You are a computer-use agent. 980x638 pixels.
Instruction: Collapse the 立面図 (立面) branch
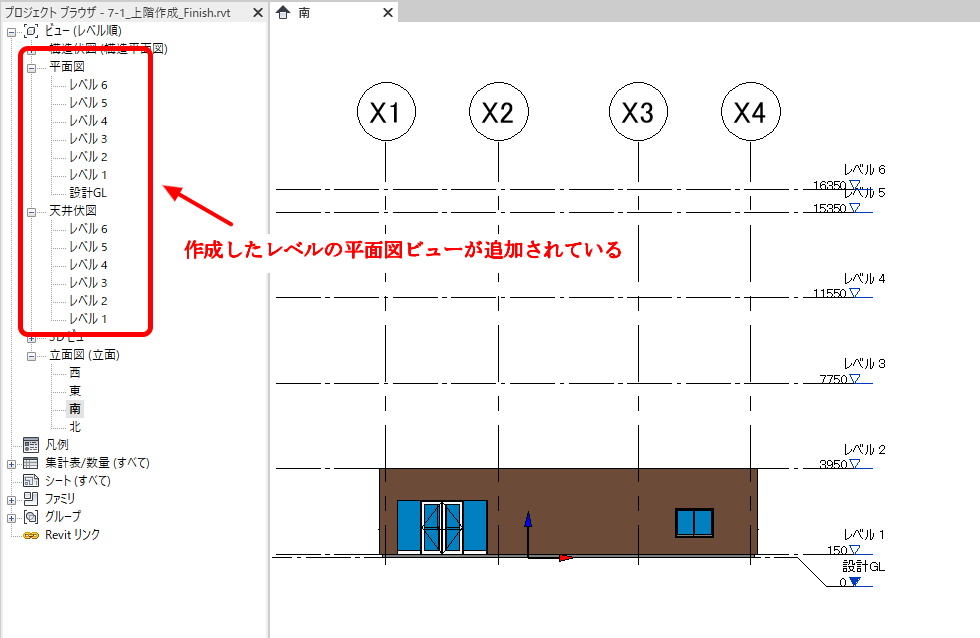click(x=31, y=356)
